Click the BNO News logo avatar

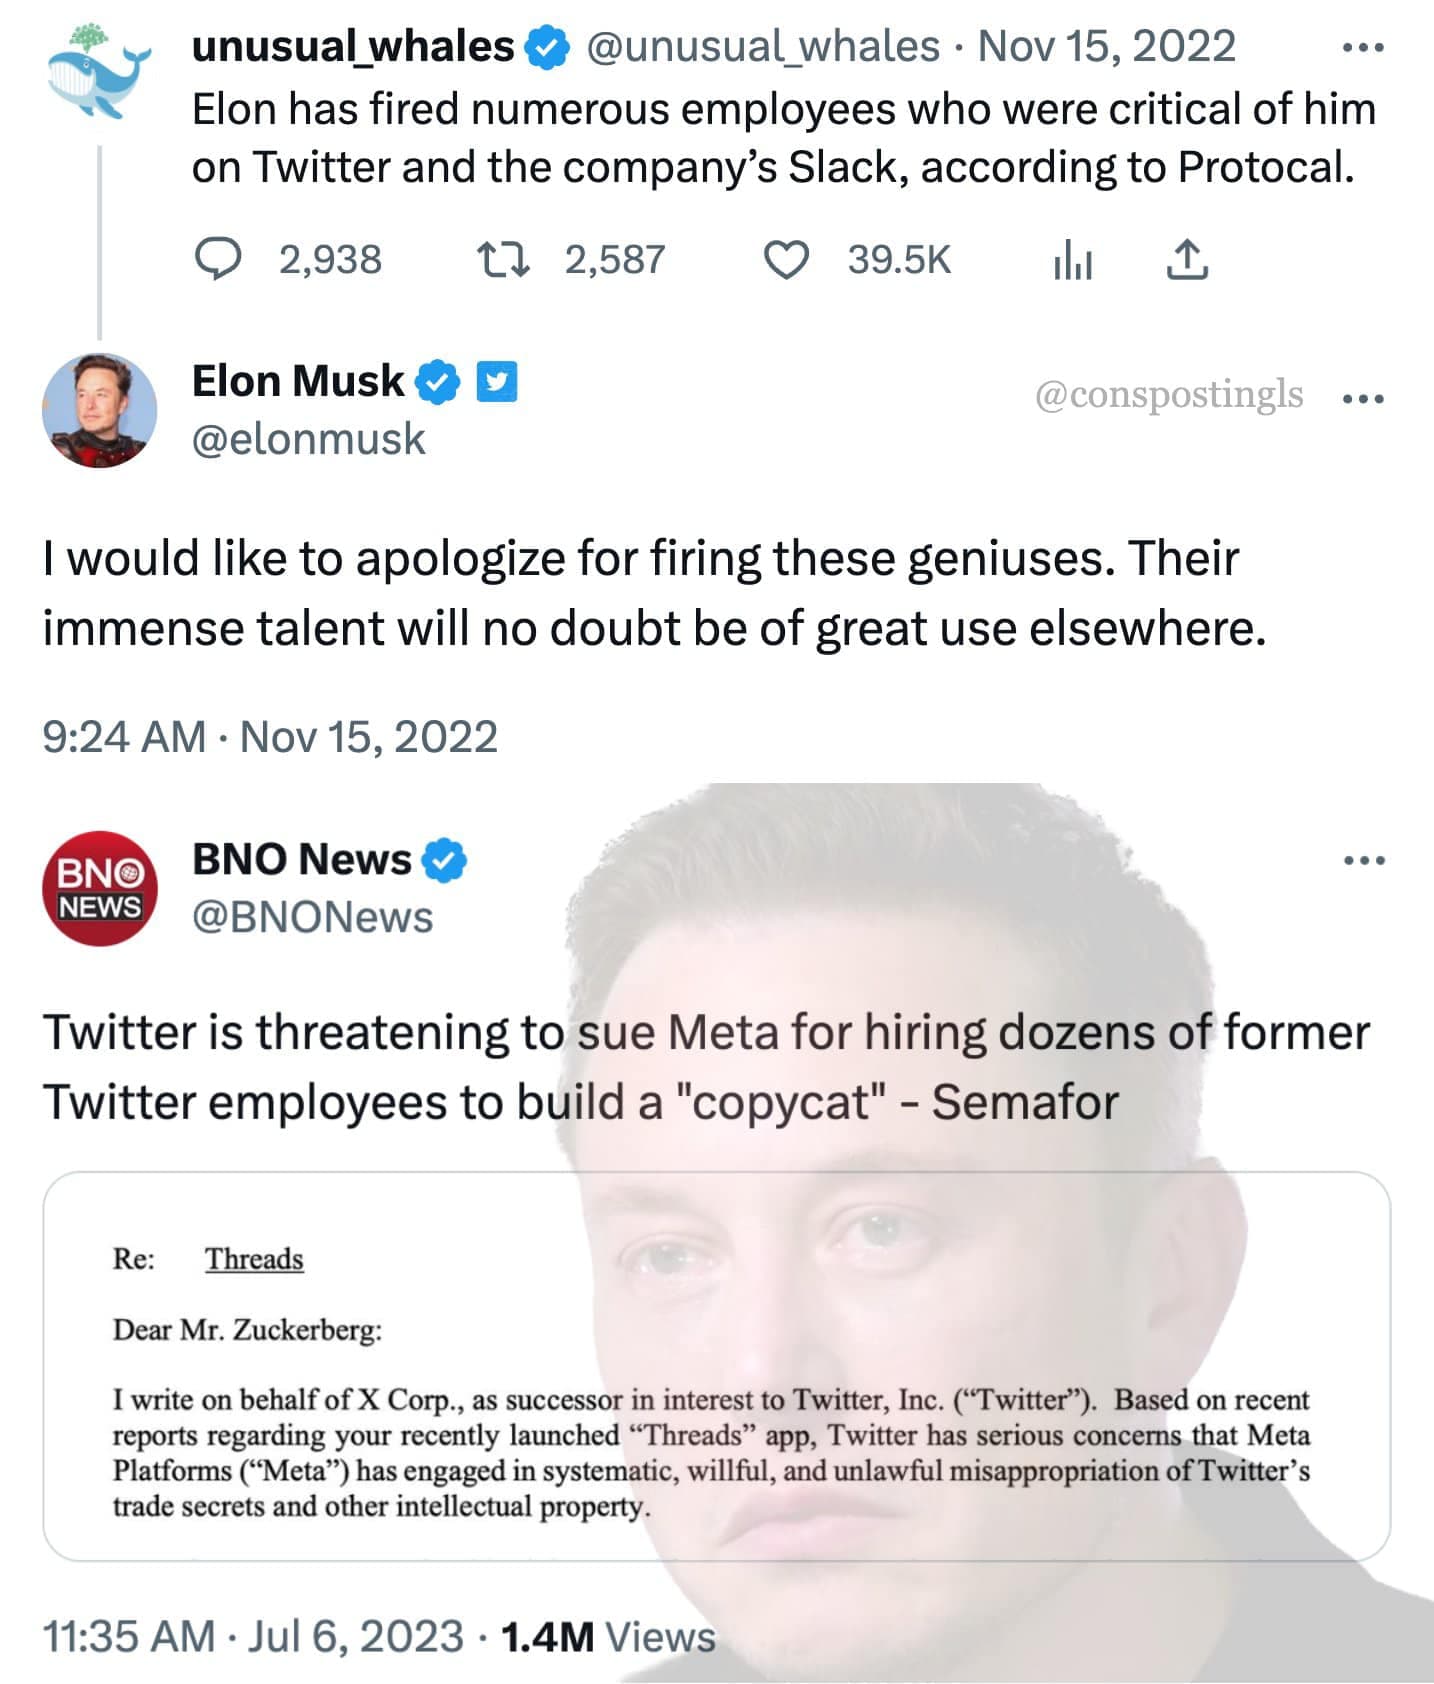point(98,888)
